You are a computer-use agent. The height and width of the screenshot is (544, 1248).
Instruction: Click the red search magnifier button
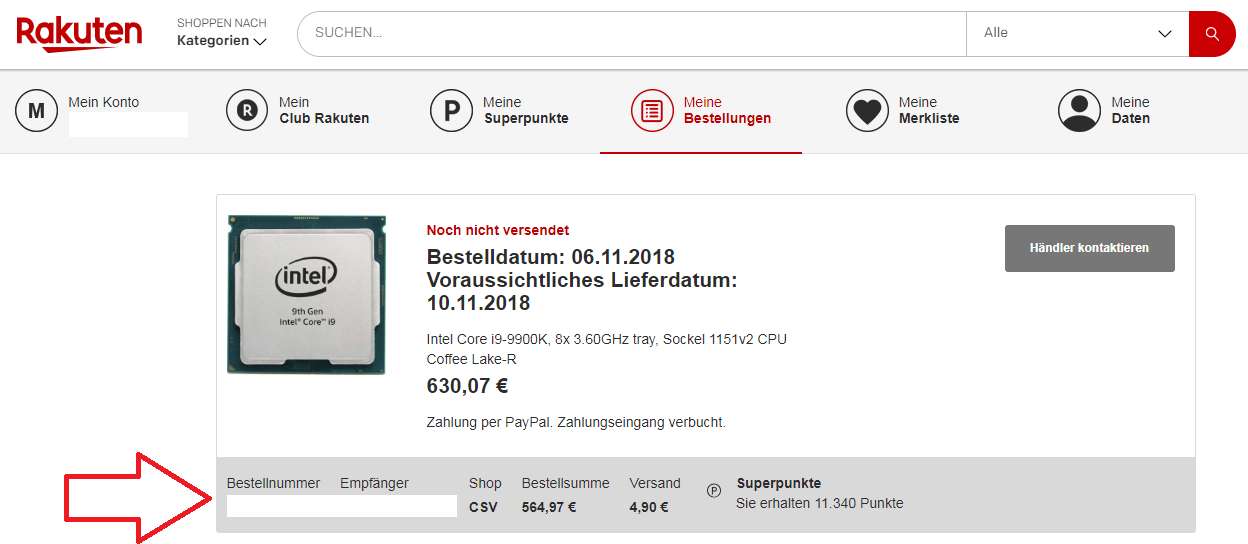1212,34
